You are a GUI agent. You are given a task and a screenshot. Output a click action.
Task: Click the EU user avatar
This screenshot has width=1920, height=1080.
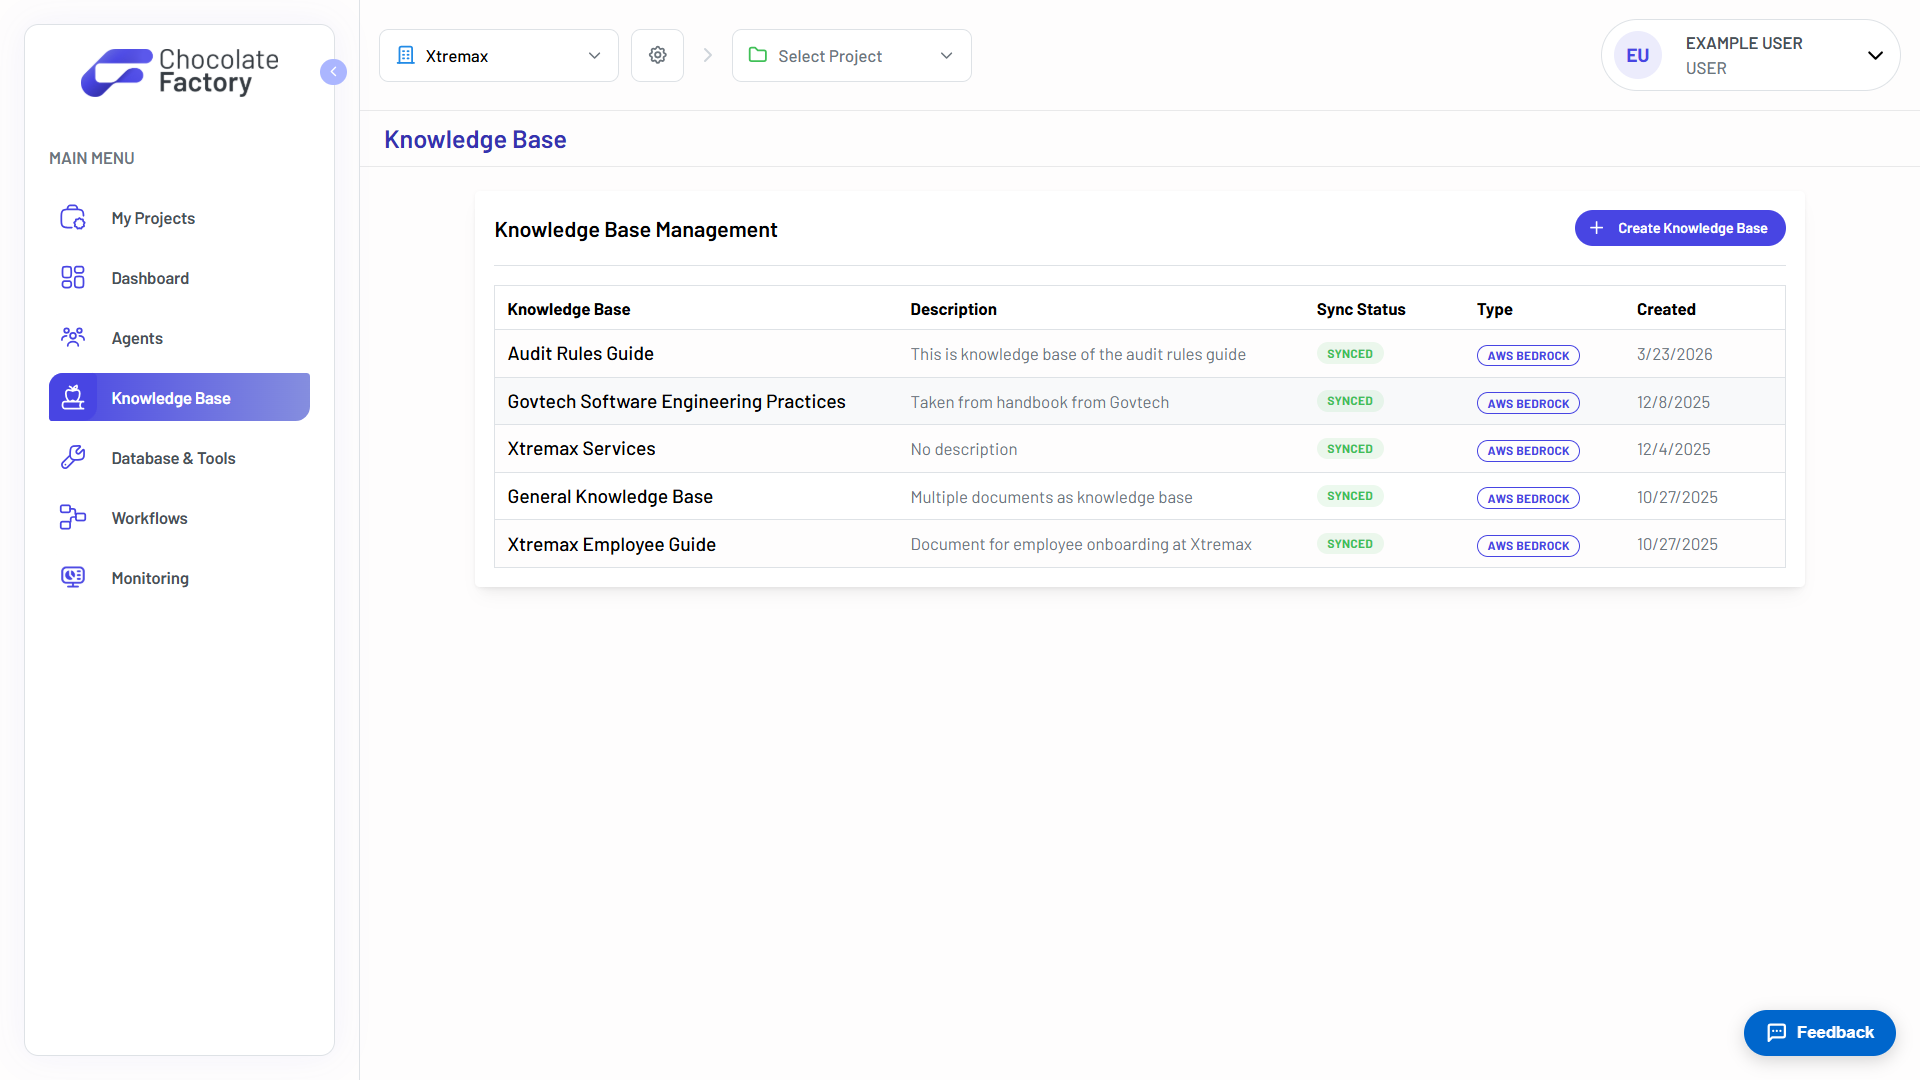tap(1637, 55)
